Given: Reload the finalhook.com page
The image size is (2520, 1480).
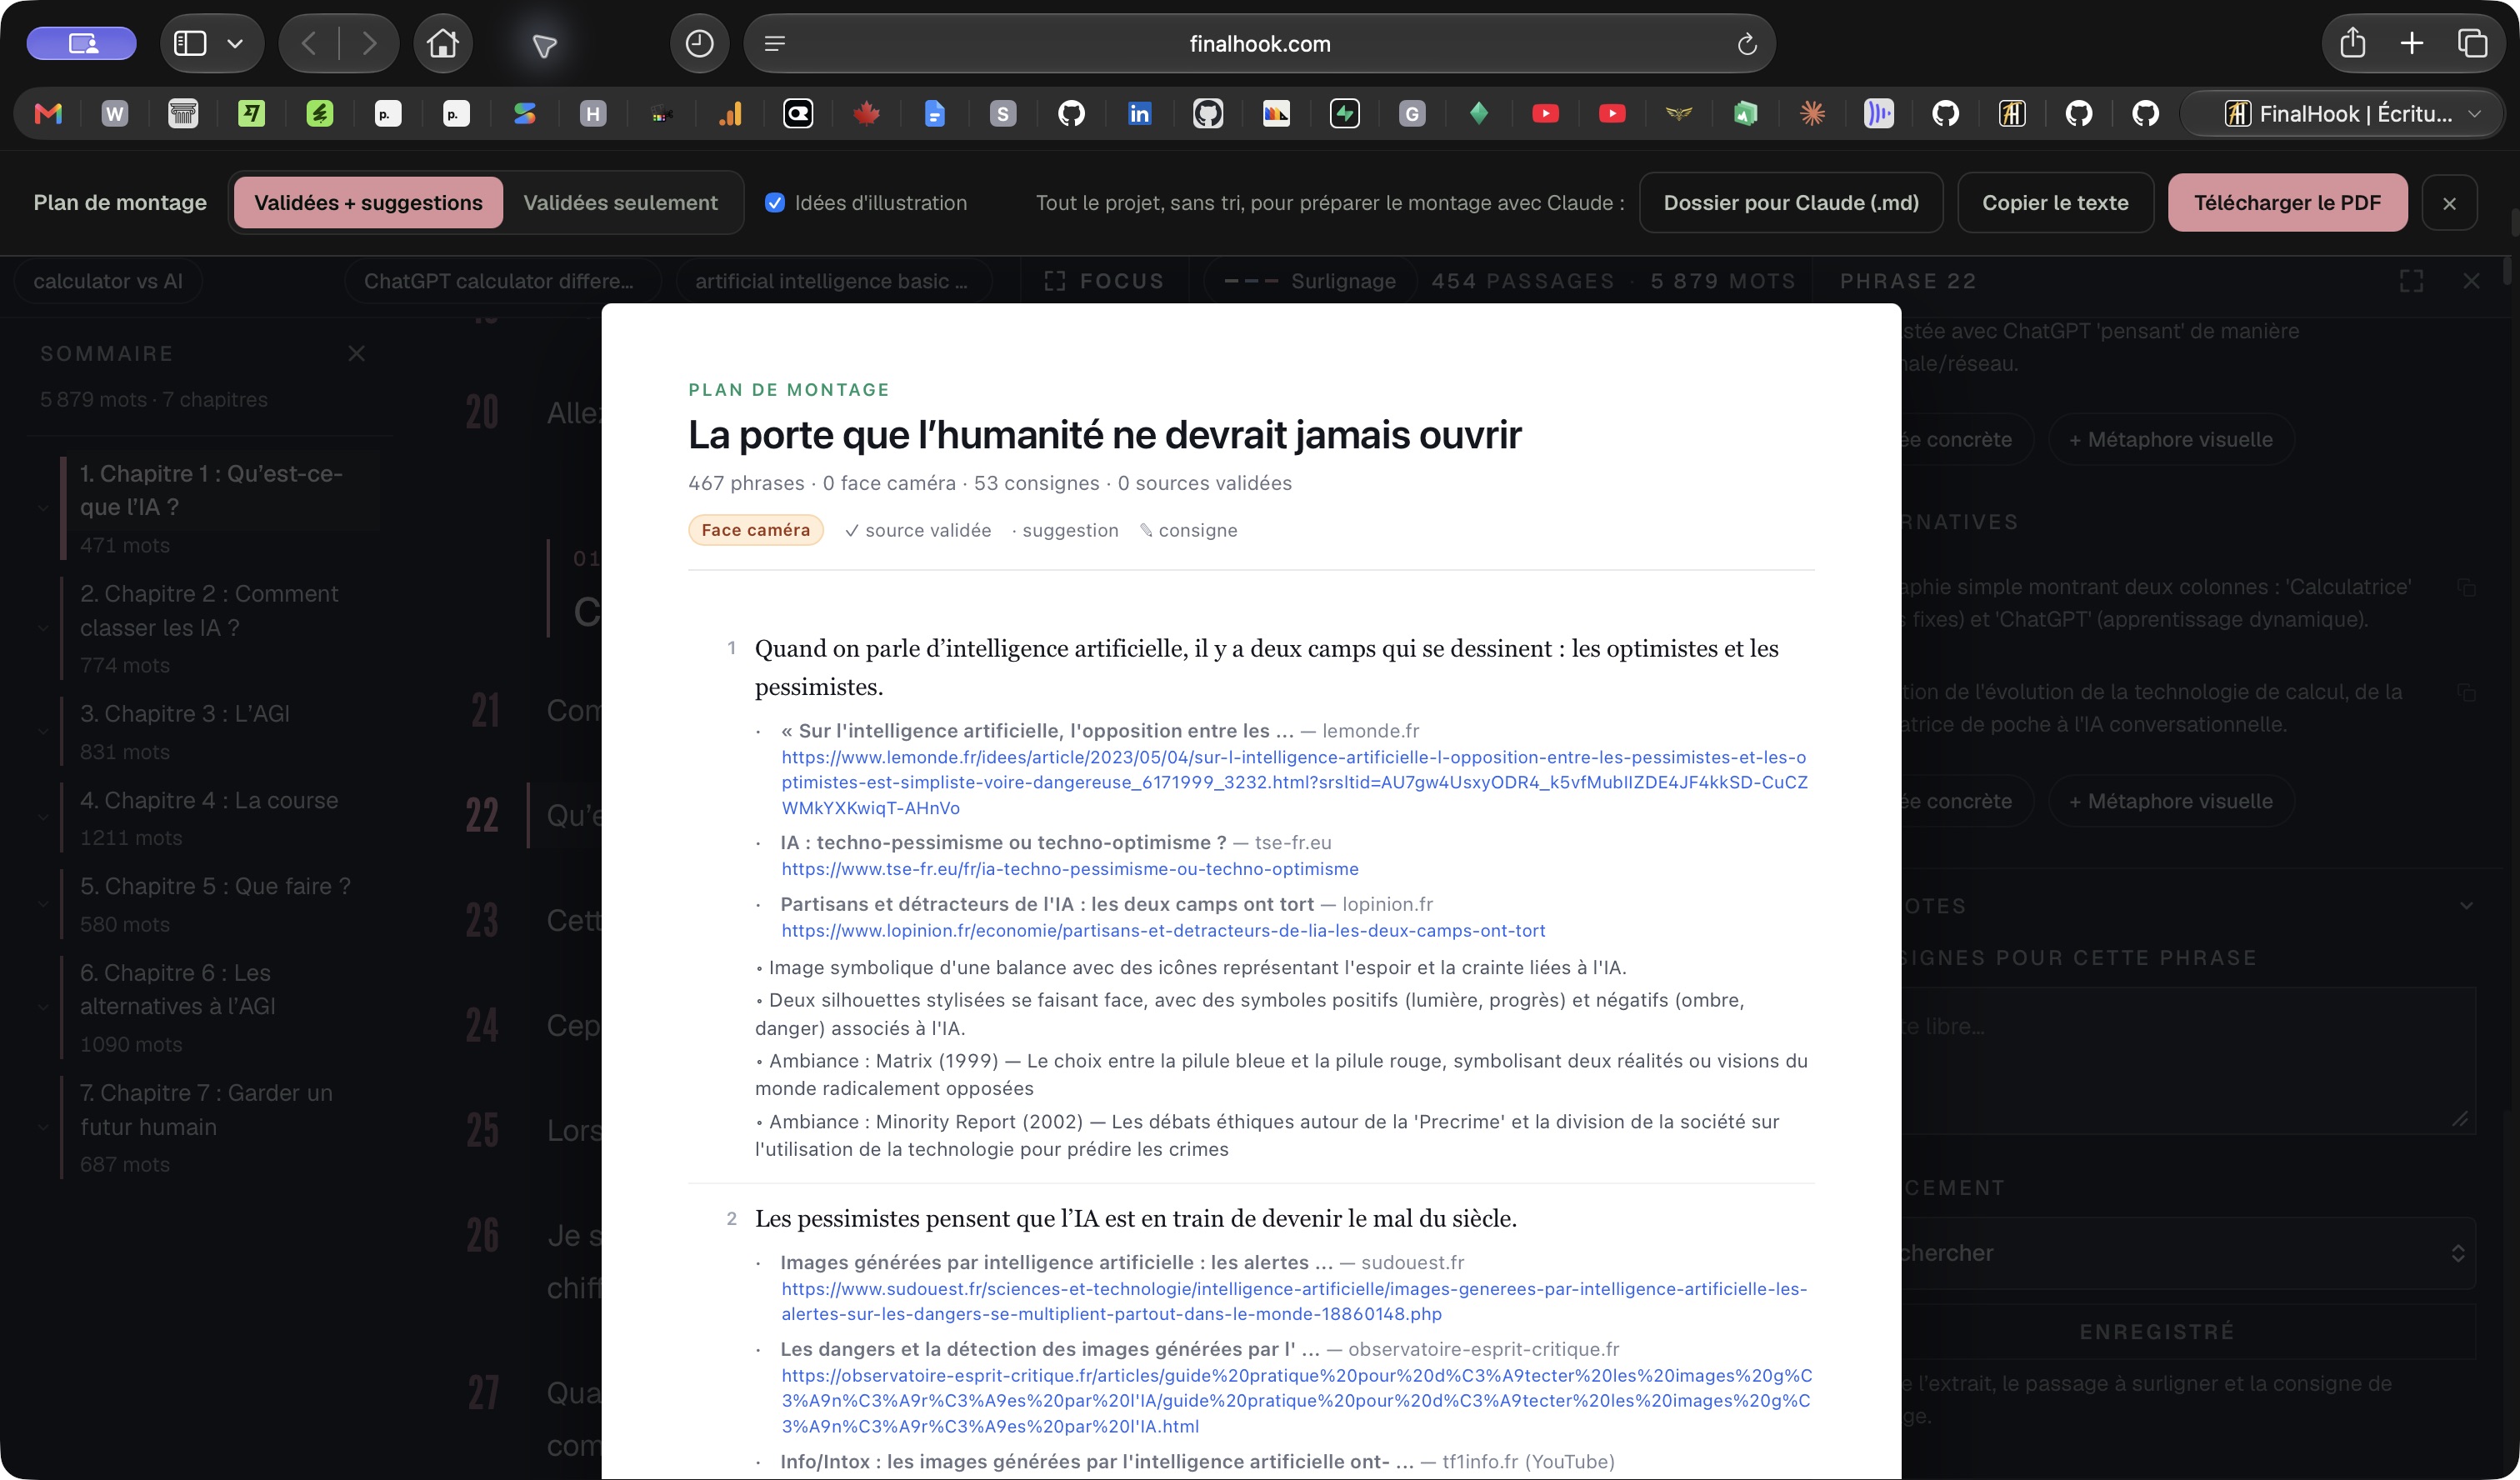Looking at the screenshot, I should coord(1746,44).
